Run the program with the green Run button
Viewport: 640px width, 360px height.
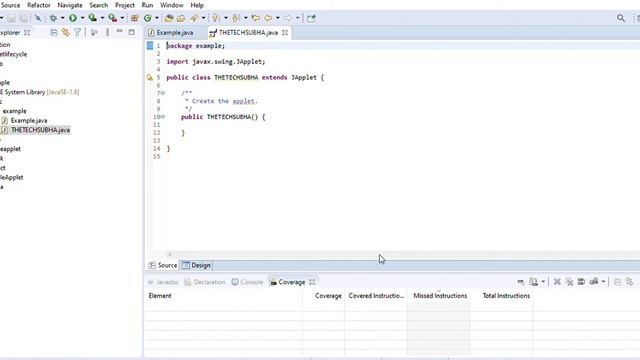point(73,18)
